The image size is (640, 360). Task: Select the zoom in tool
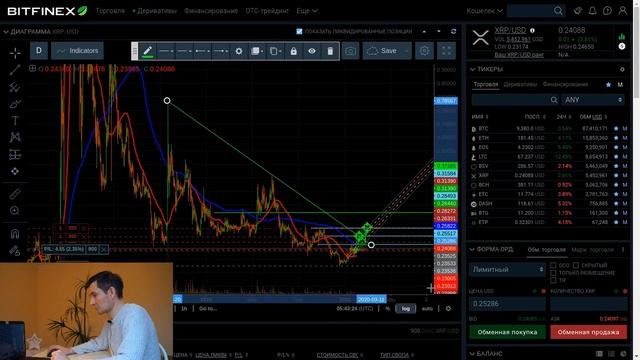point(15,211)
